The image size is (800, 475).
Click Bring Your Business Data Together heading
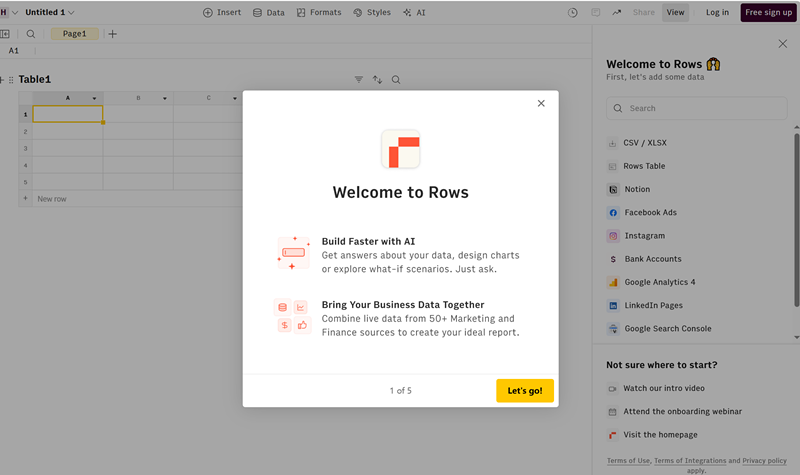pyautogui.click(x=403, y=305)
